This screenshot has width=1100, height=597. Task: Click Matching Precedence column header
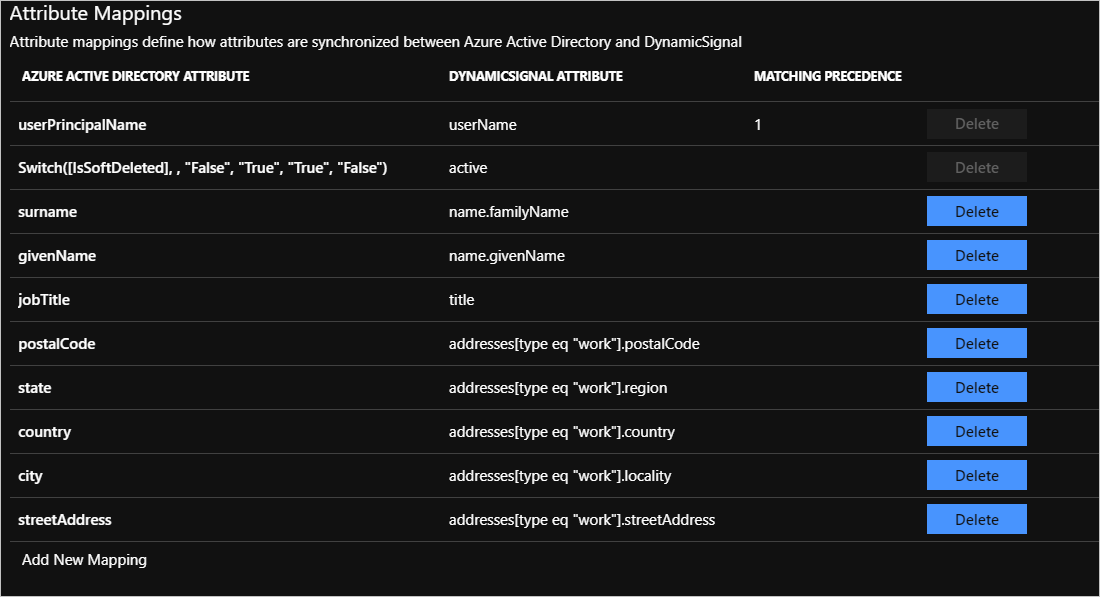(828, 76)
